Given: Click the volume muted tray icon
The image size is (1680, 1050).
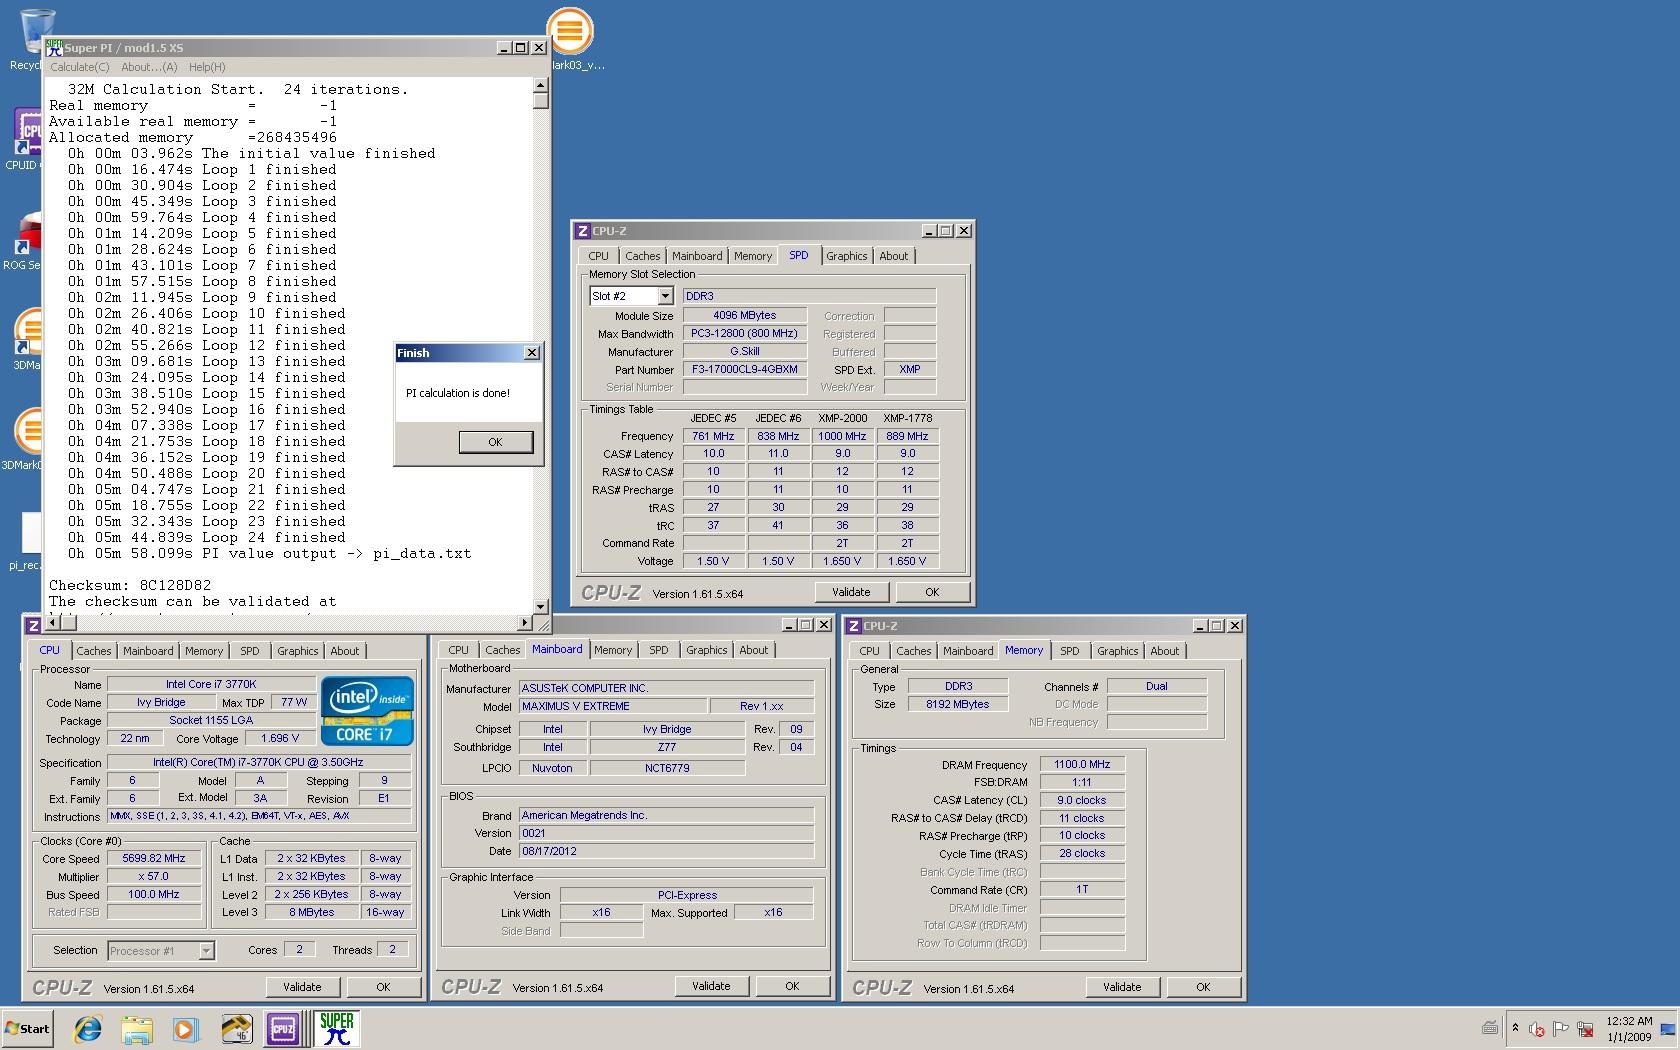Looking at the screenshot, I should coord(1537,1028).
